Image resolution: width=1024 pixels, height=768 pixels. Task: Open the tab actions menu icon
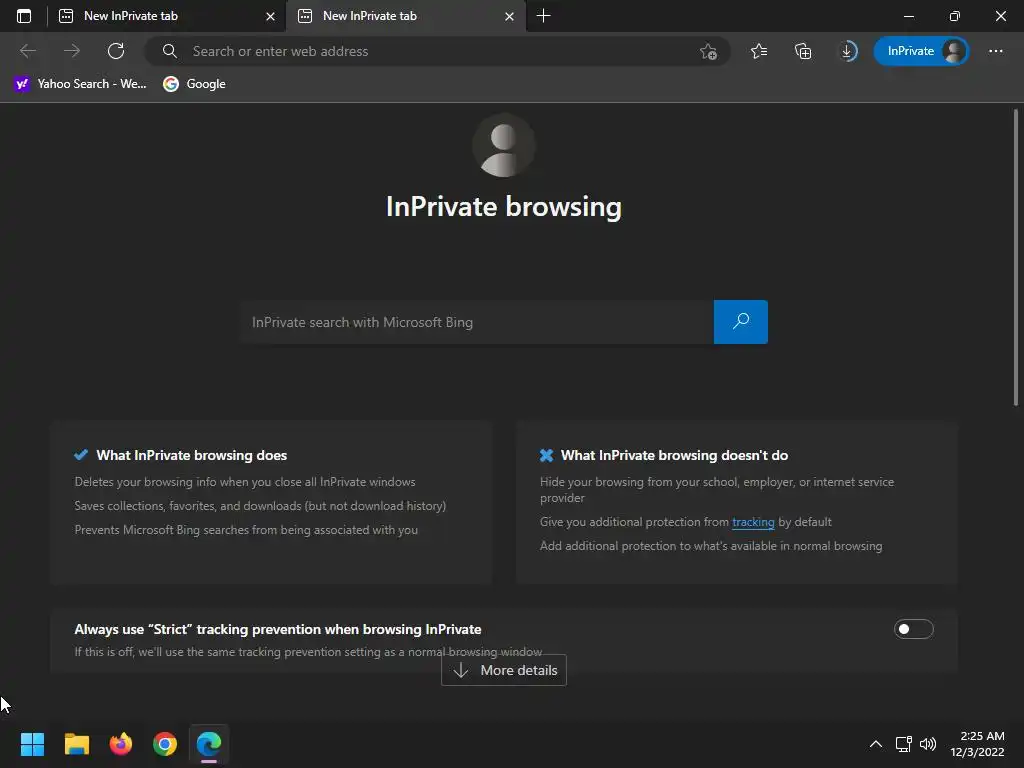coord(24,16)
